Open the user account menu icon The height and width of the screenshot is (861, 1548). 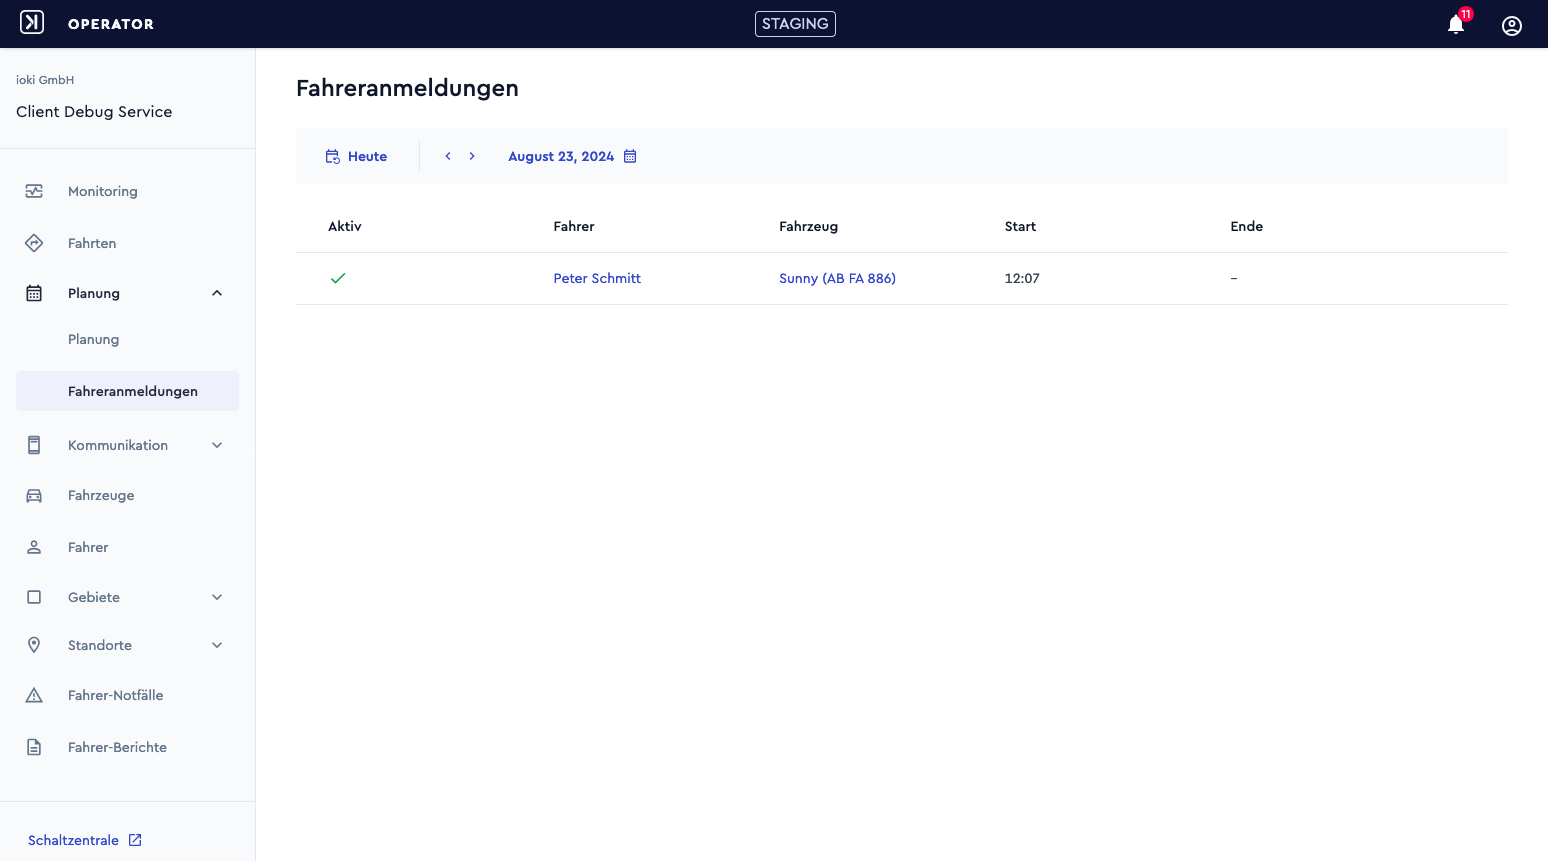tap(1512, 25)
